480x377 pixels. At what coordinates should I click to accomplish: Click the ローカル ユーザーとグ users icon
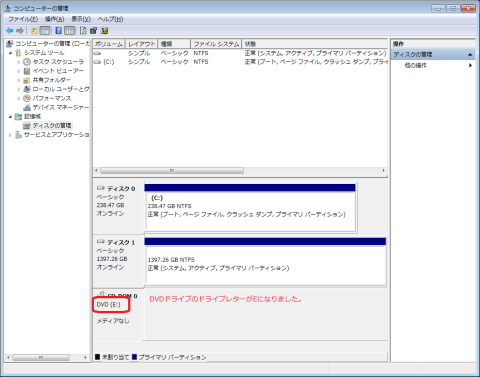tap(27, 89)
